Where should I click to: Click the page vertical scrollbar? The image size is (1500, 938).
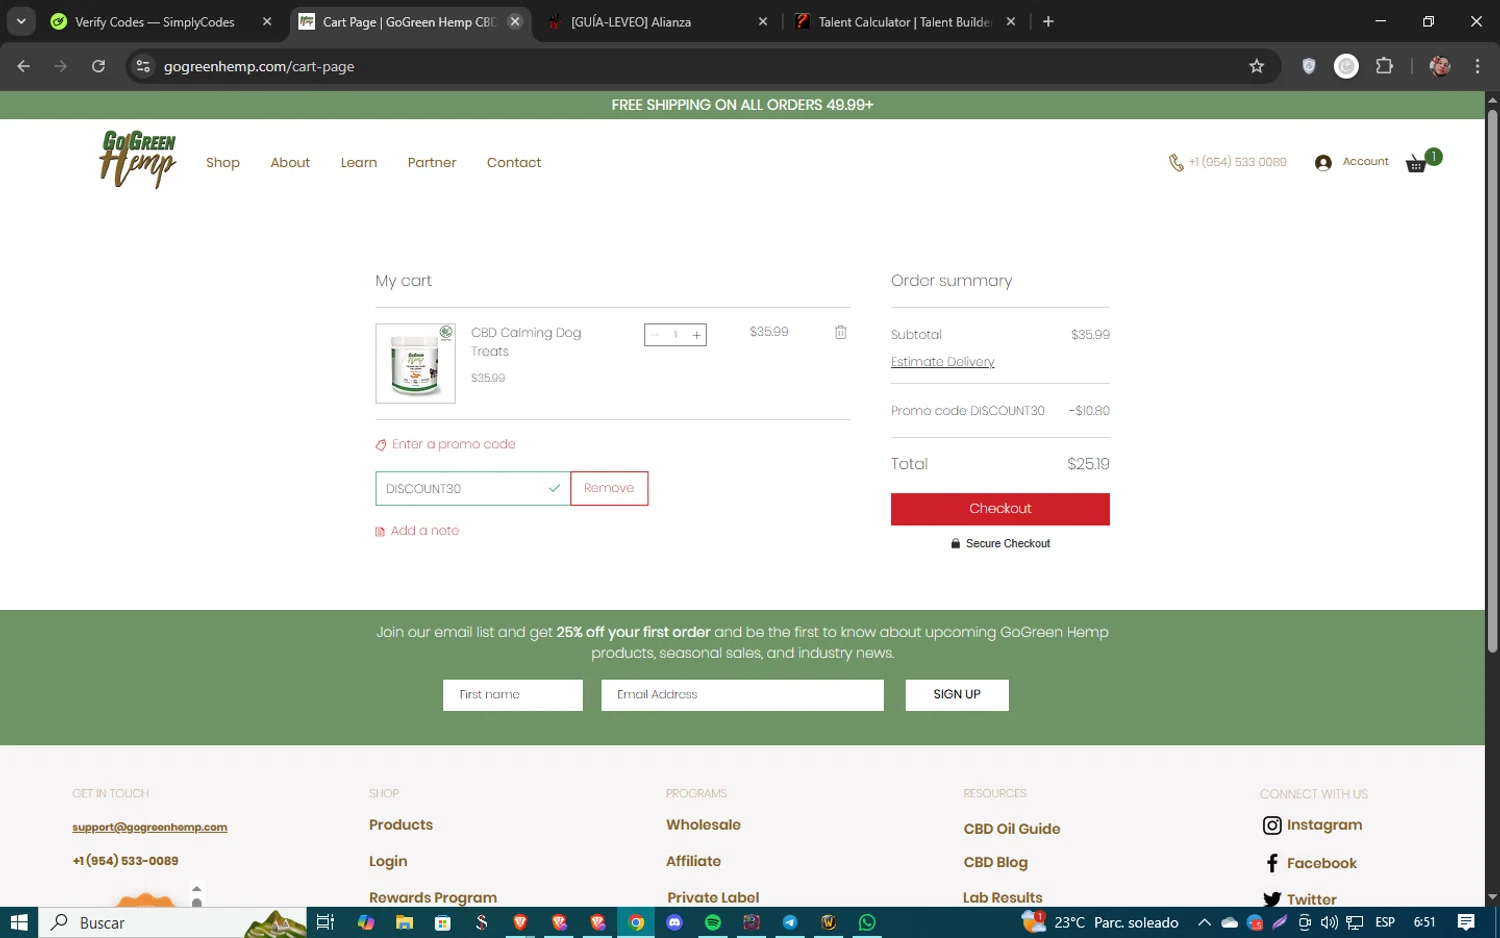(x=1492, y=381)
